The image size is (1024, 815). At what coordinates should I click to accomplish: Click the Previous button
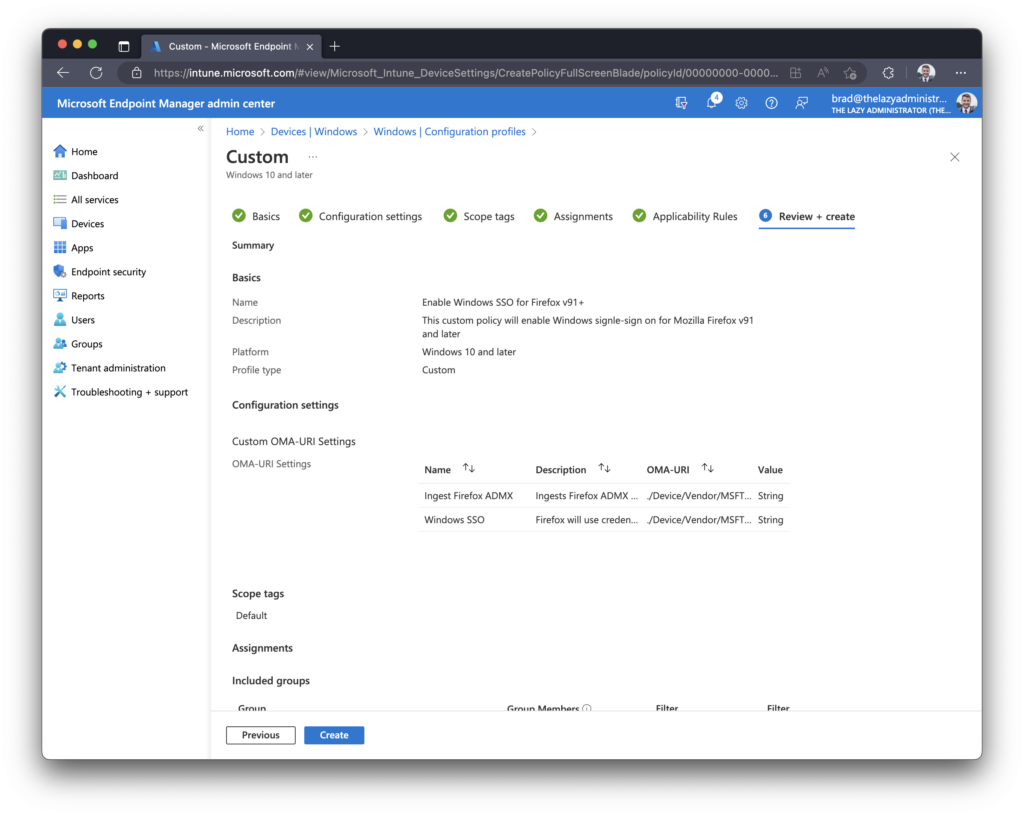(261, 735)
